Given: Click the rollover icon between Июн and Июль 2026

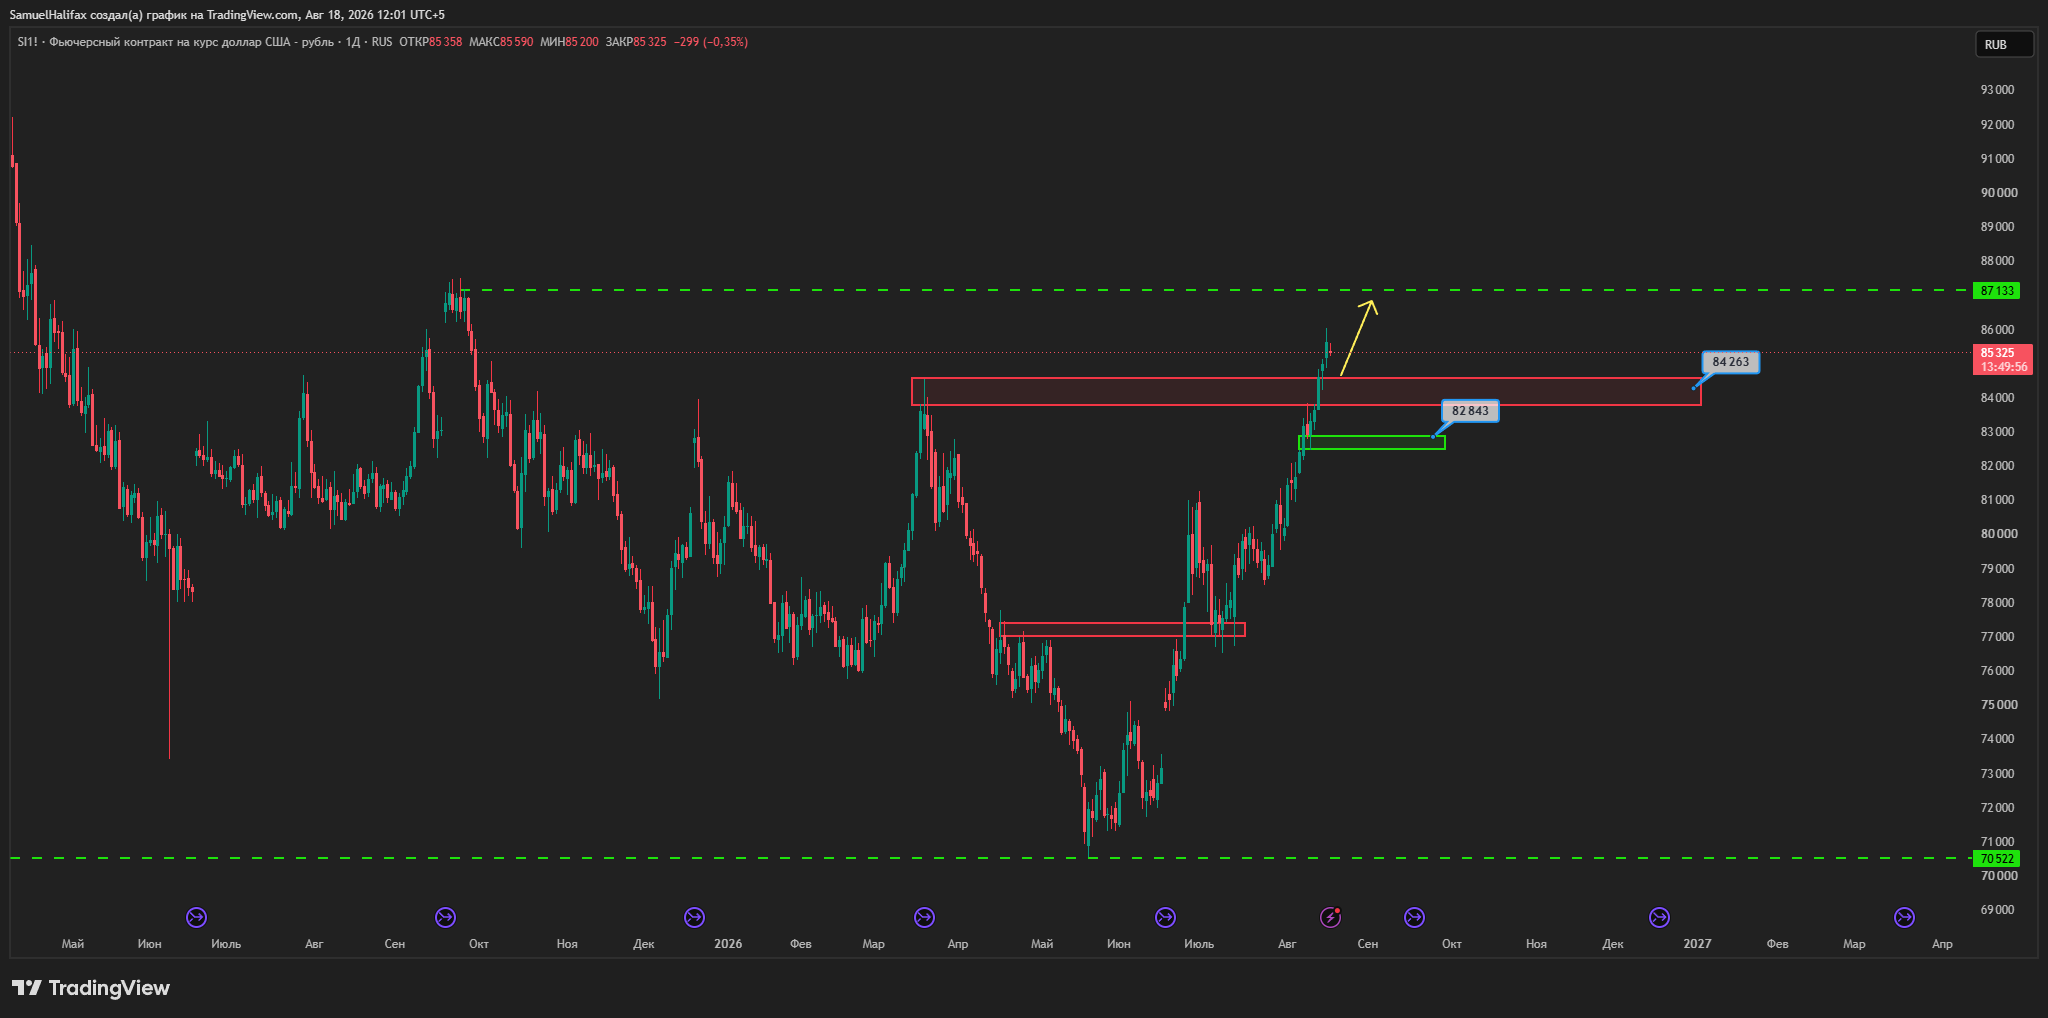Looking at the screenshot, I should point(1165,917).
